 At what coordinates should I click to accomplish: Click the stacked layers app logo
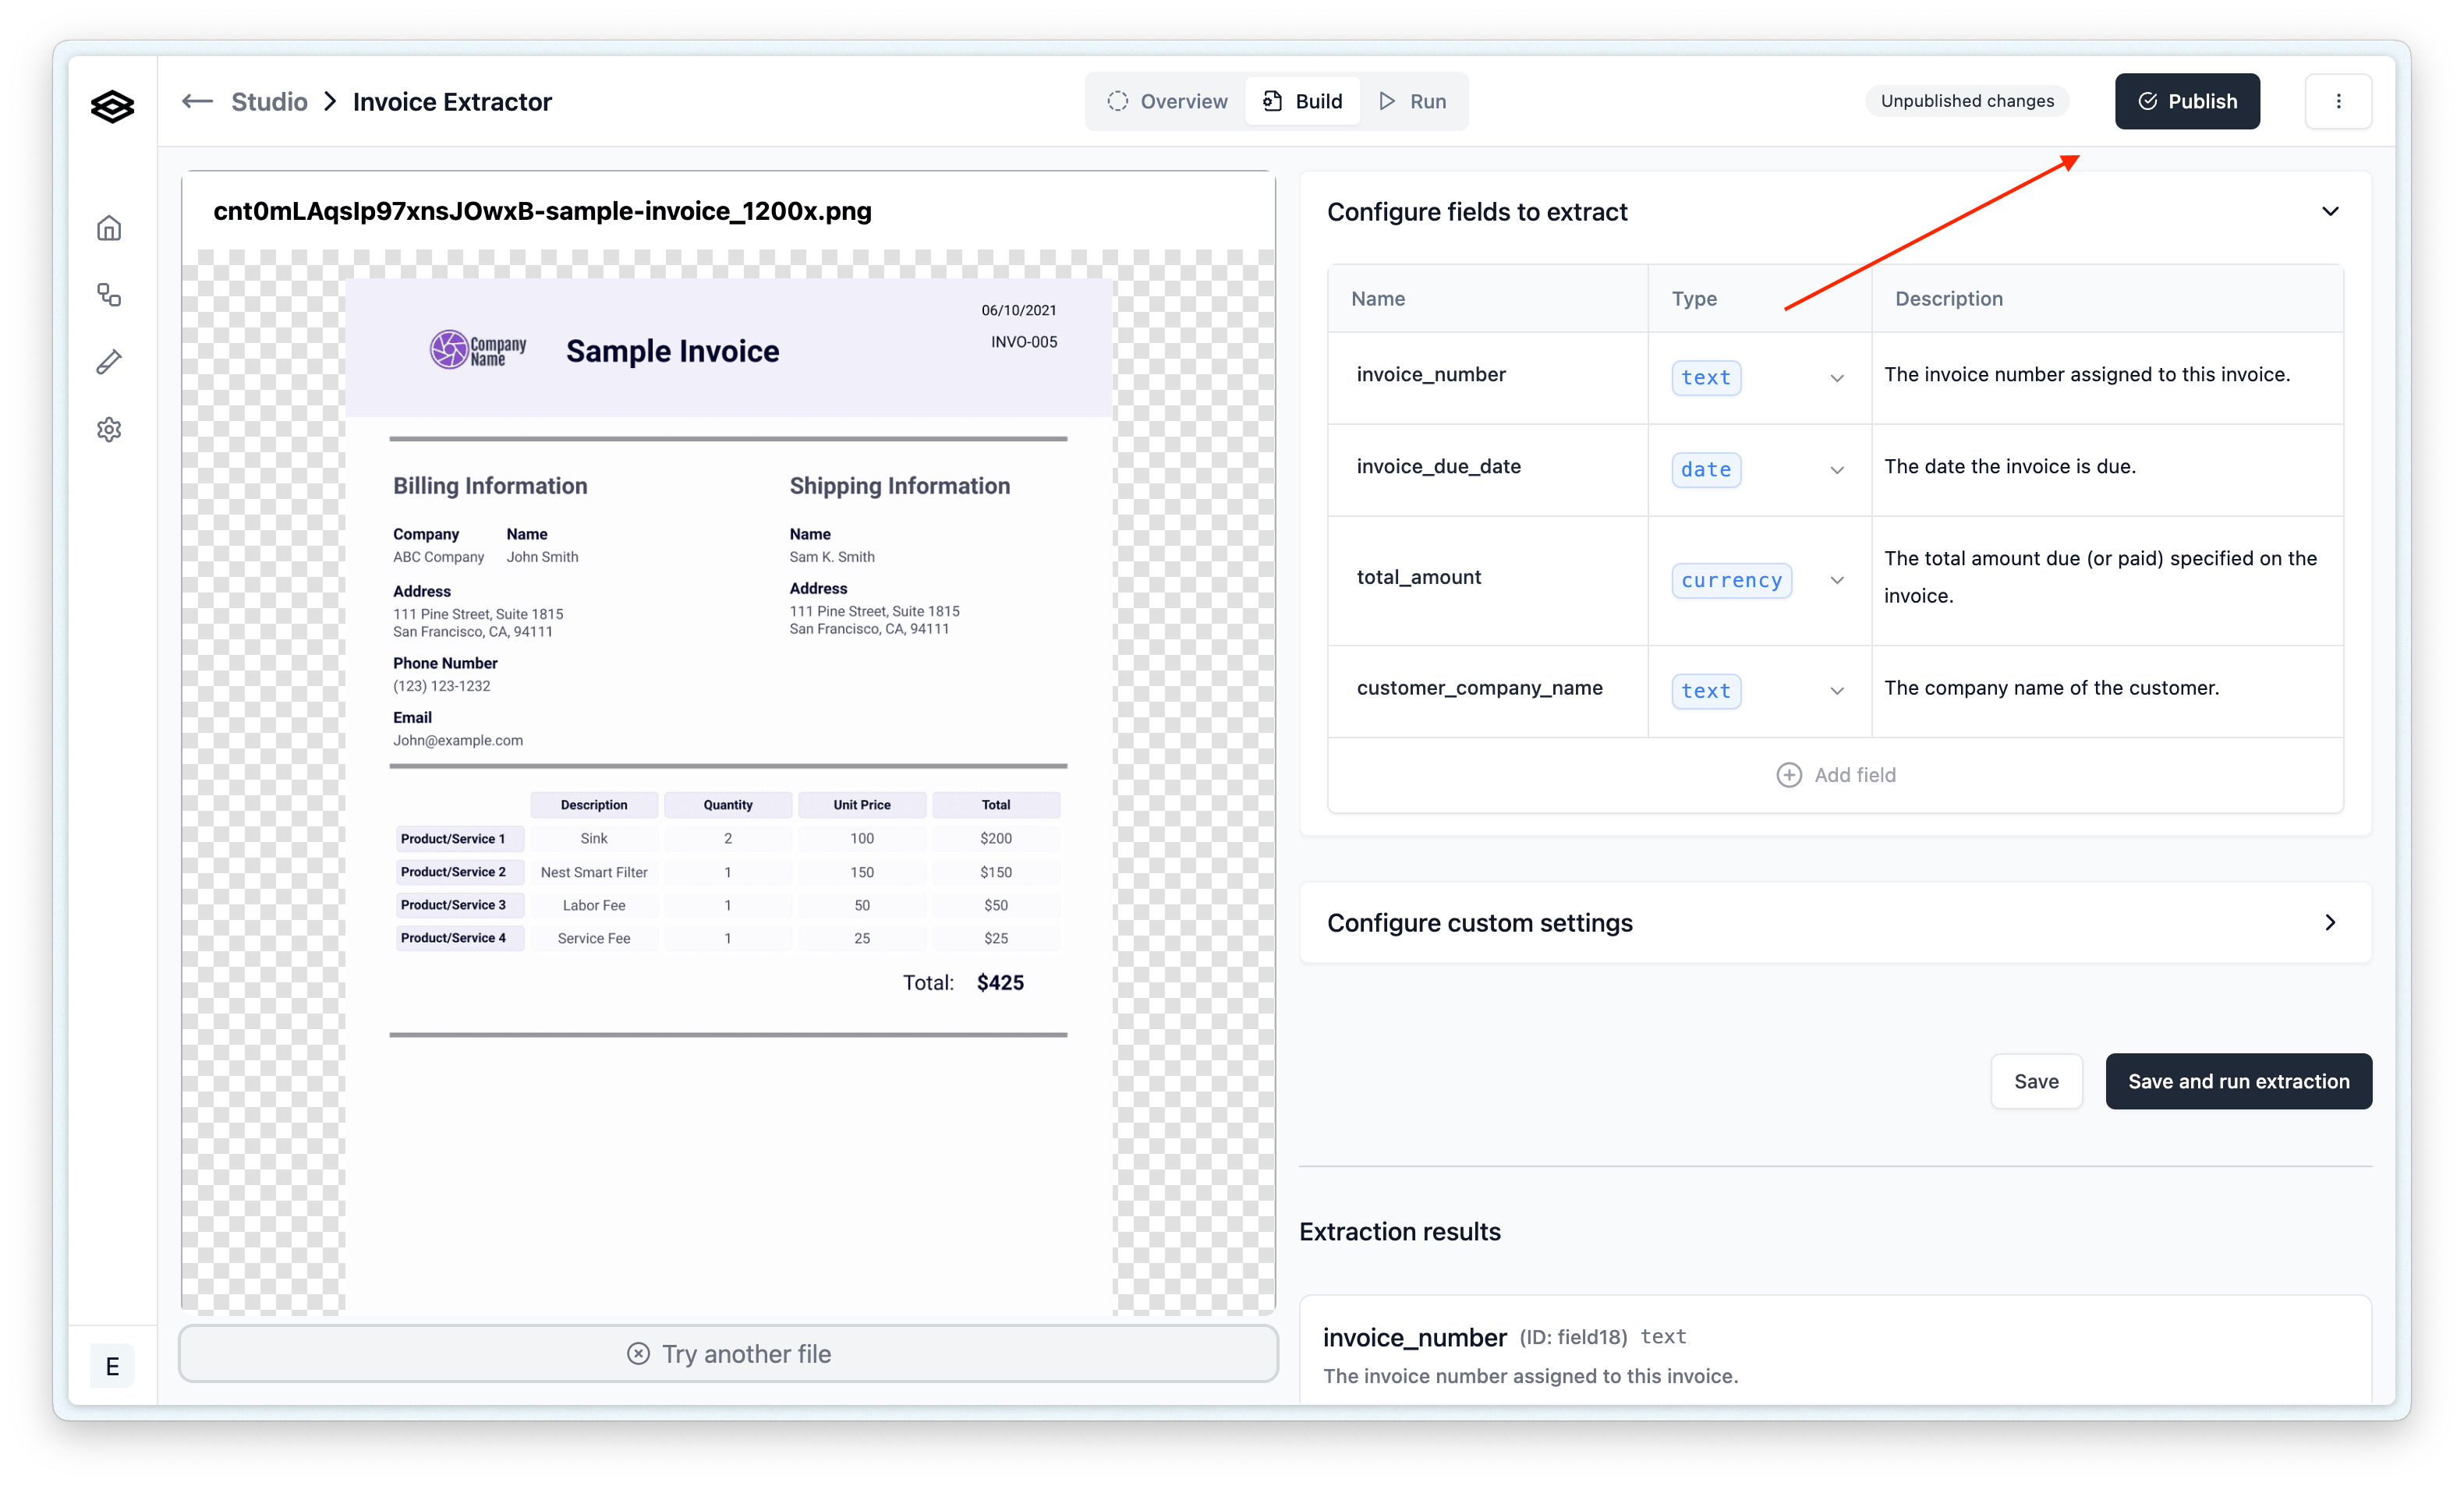pos(112,105)
